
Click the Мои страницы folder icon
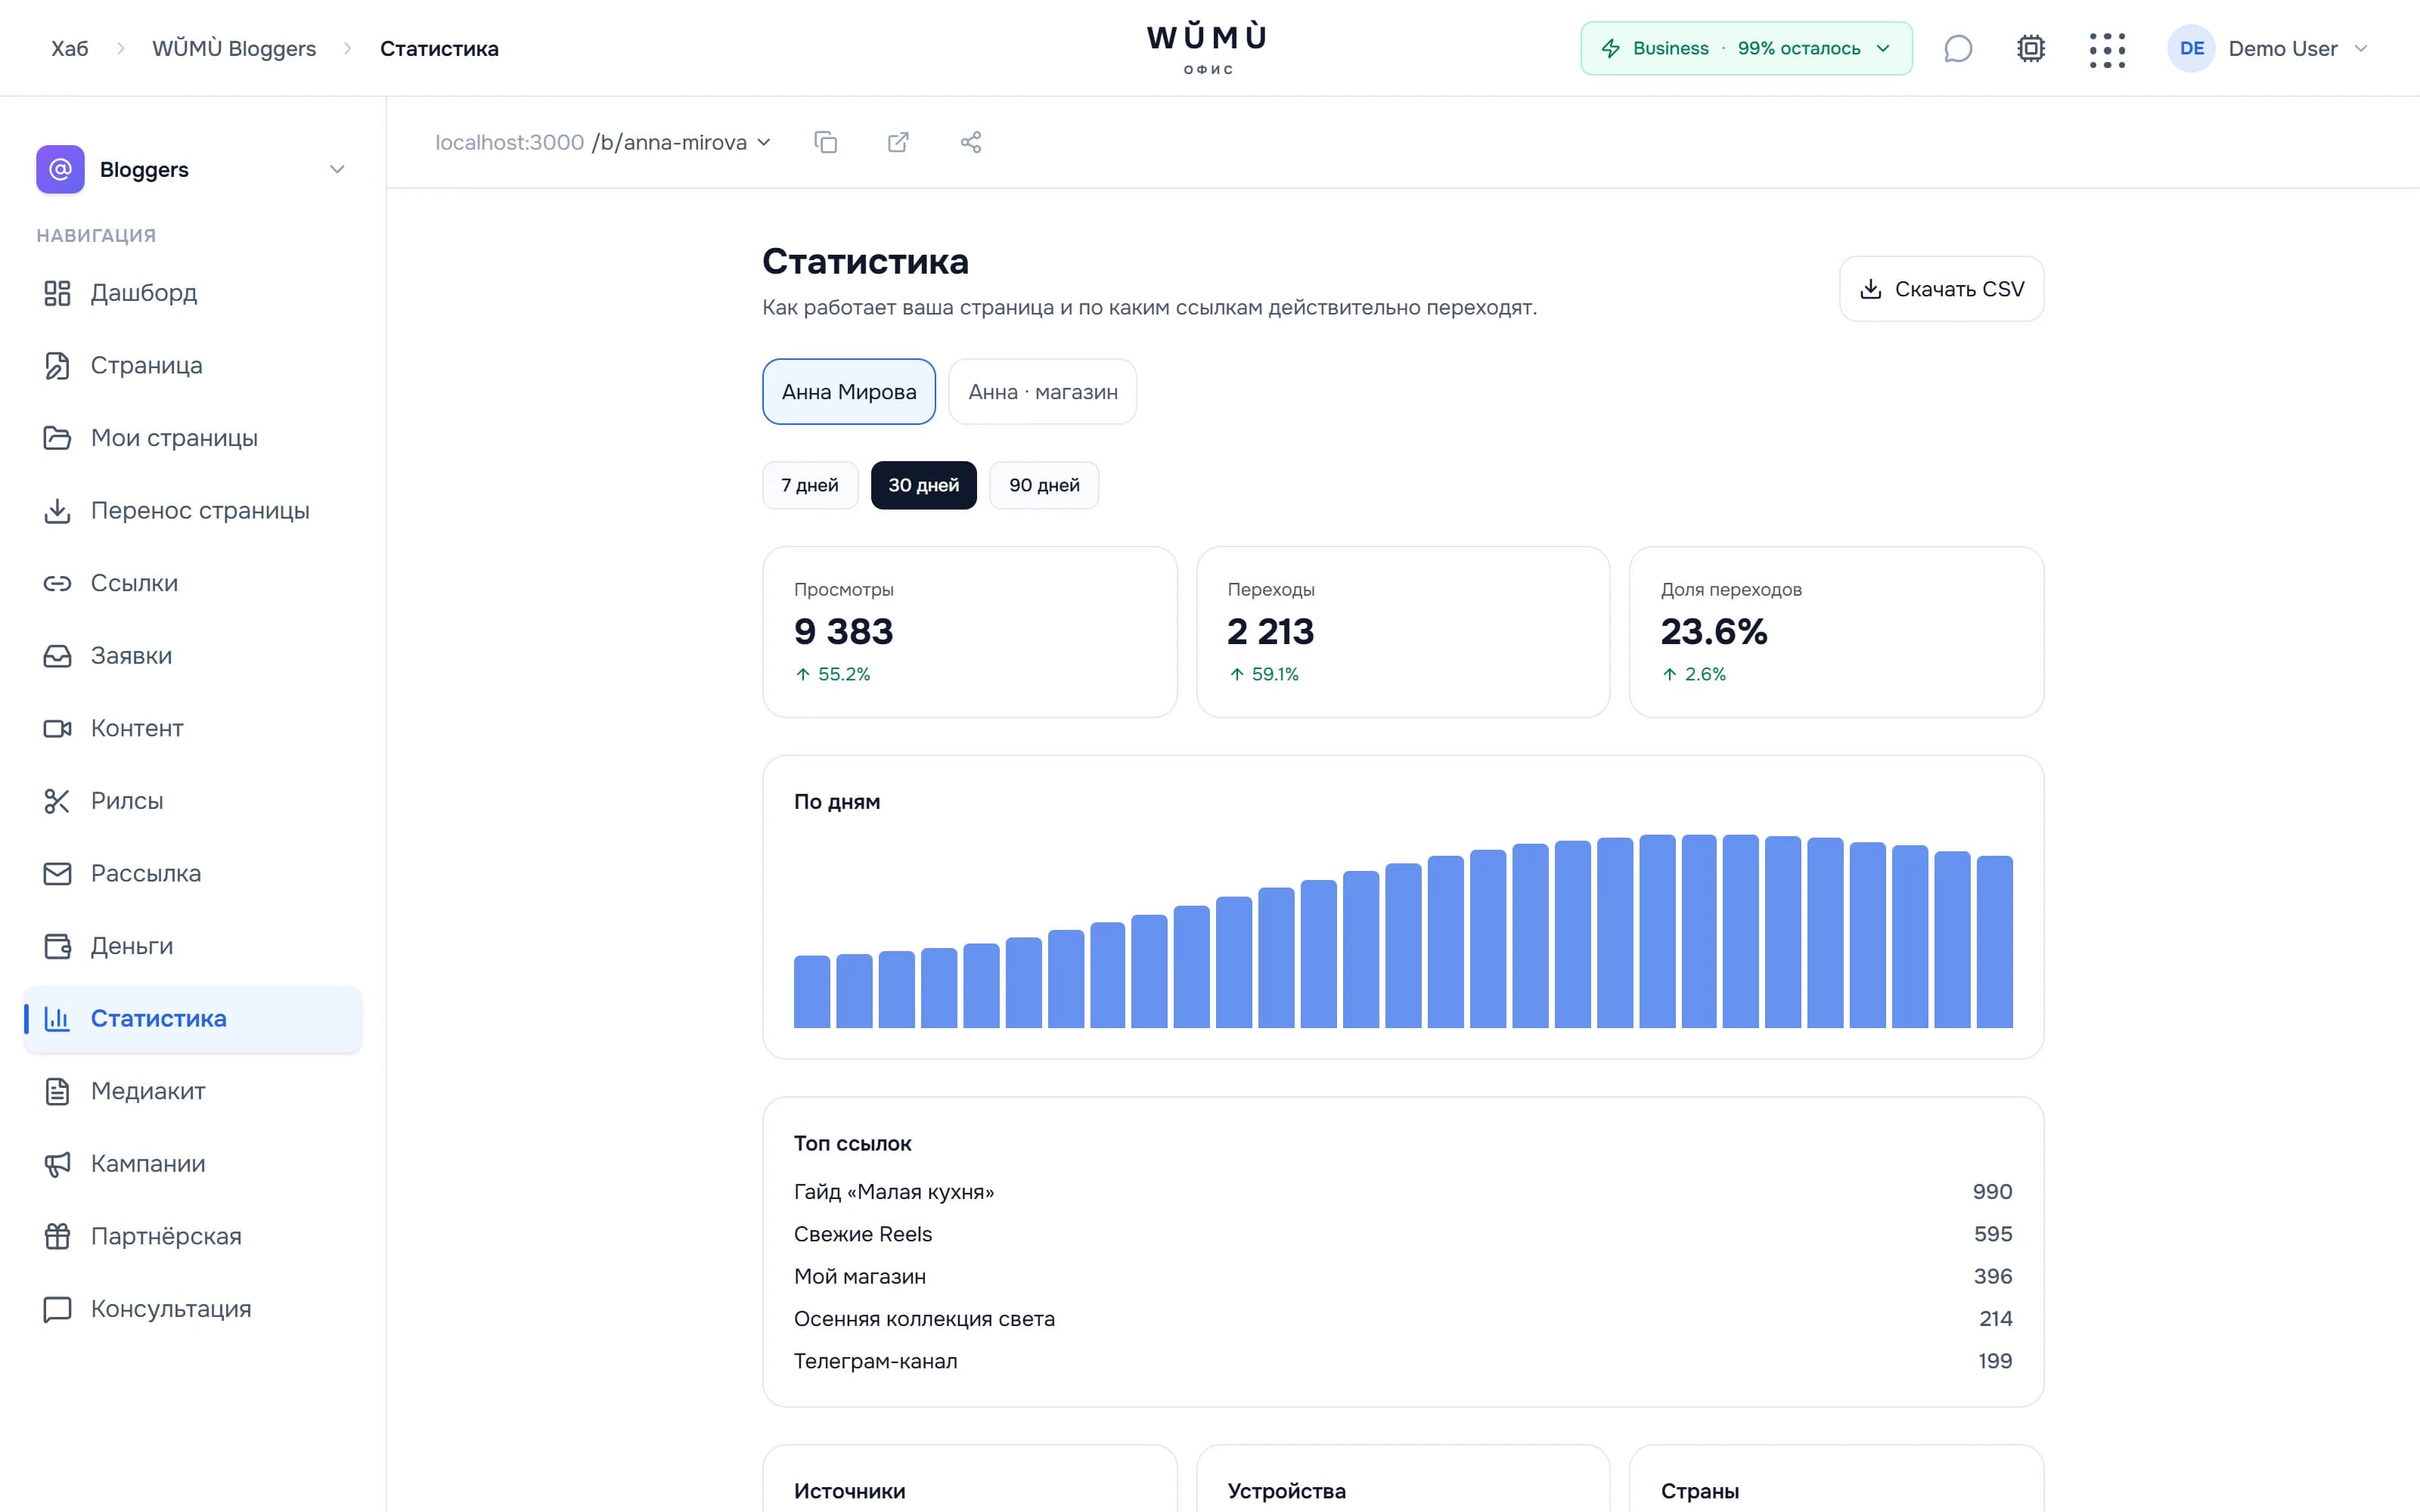pyautogui.click(x=57, y=438)
